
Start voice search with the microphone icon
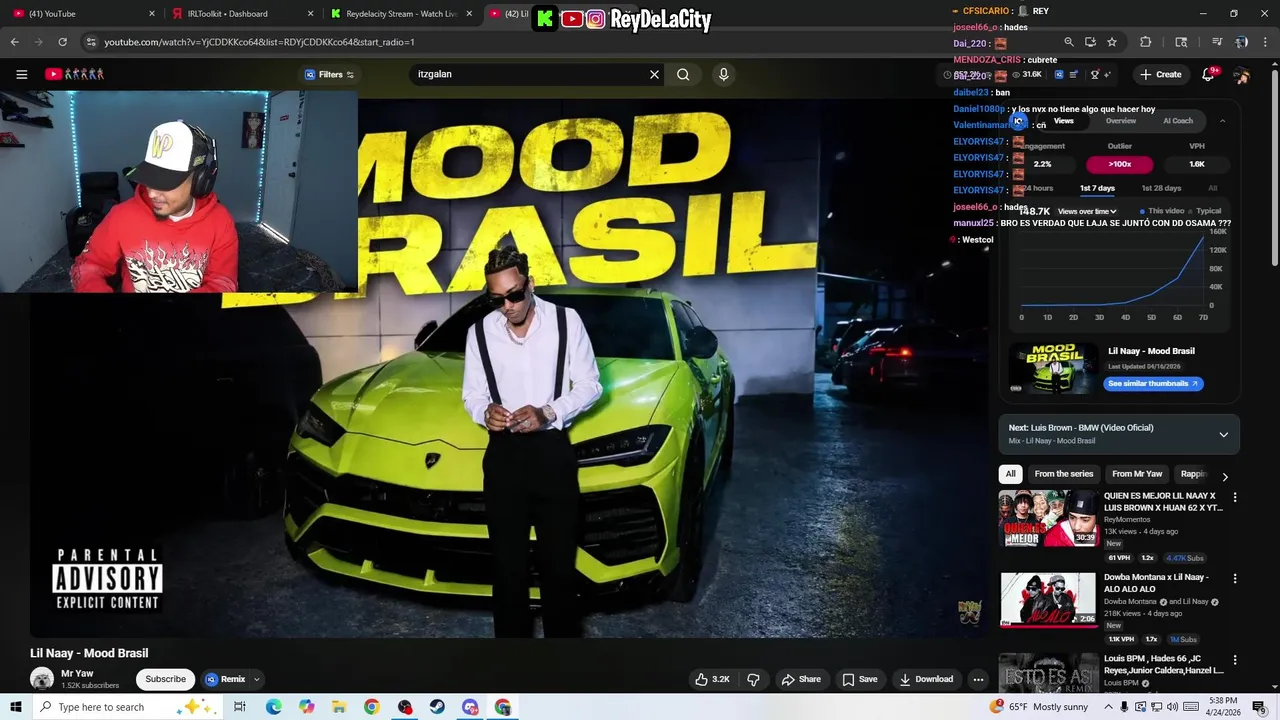pos(723,74)
